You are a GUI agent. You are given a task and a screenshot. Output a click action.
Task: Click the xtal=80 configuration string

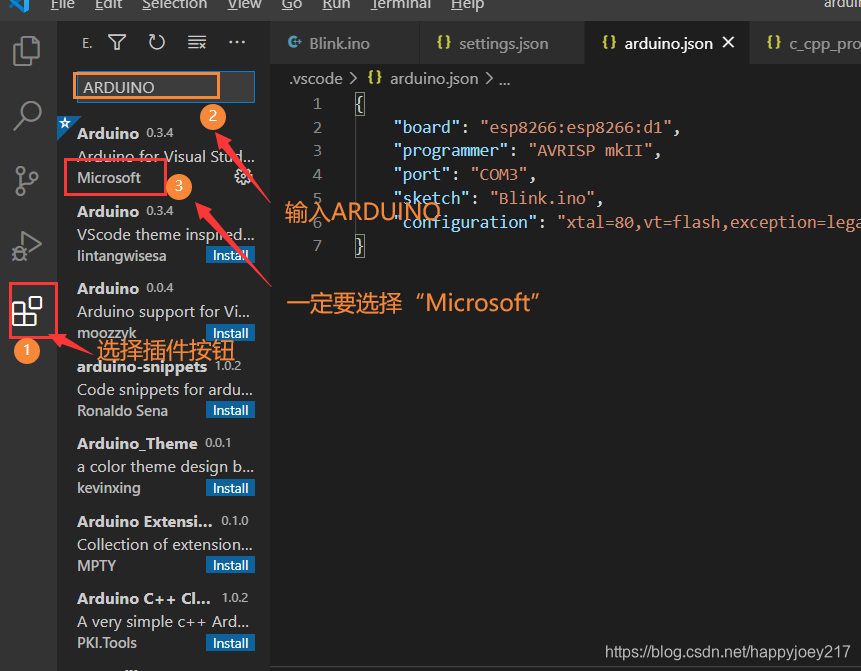tap(708, 222)
